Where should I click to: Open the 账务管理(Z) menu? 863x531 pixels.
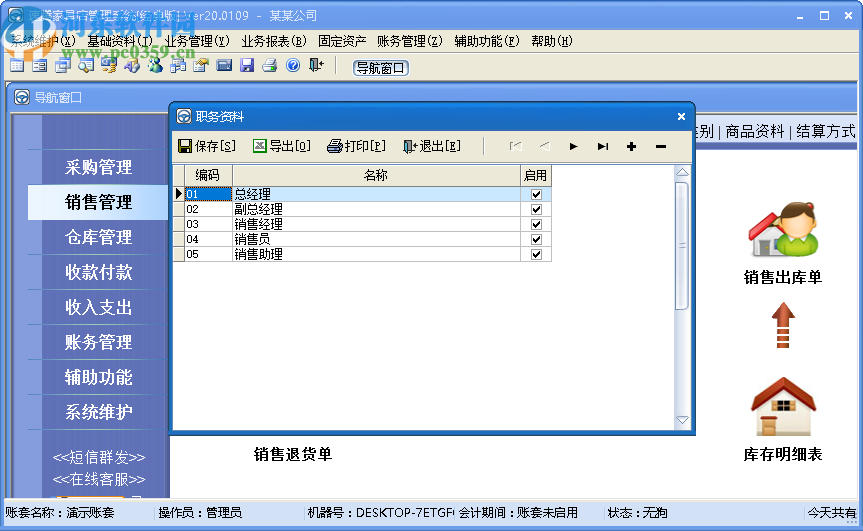click(409, 41)
